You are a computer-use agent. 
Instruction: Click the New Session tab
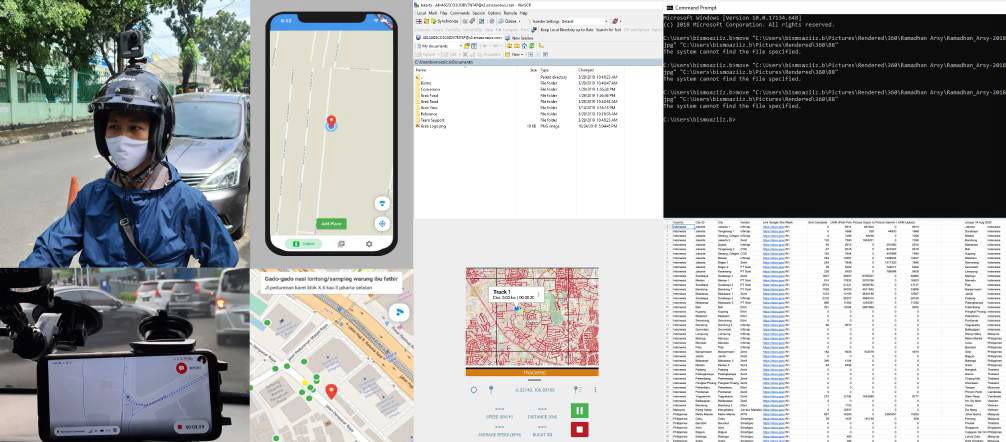click(521, 38)
